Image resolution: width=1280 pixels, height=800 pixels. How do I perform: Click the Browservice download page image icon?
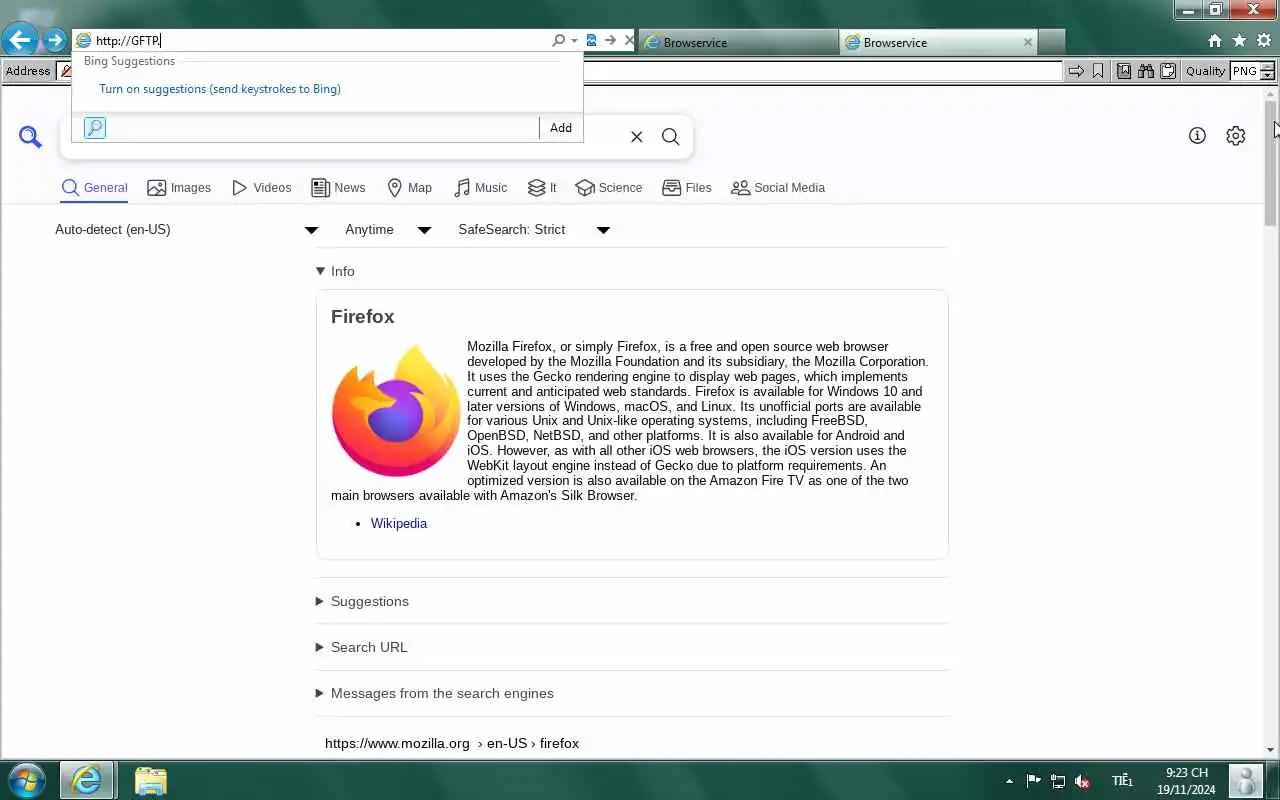pos(1124,71)
